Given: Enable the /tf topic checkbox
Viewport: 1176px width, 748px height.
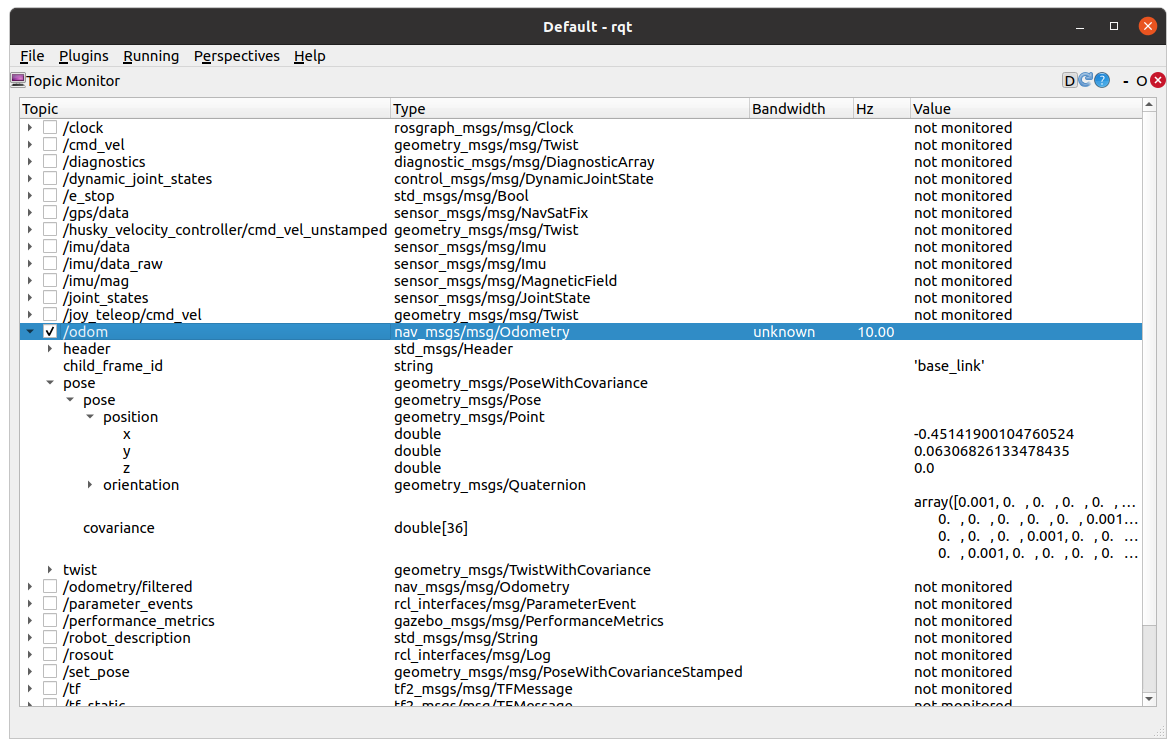Looking at the screenshot, I should click(x=50, y=689).
